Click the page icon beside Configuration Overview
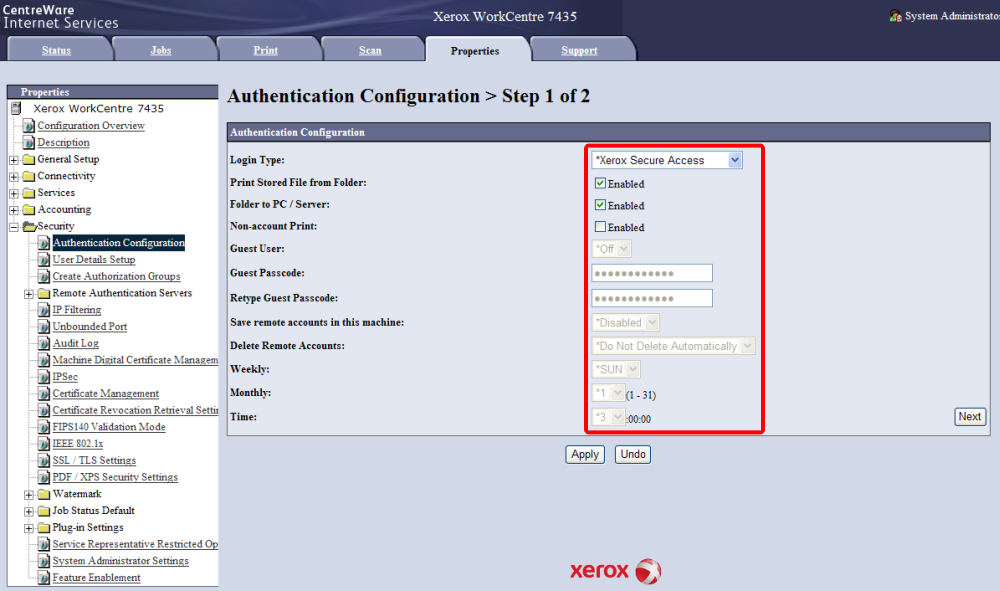The width and height of the screenshot is (1000, 591). [x=29, y=126]
